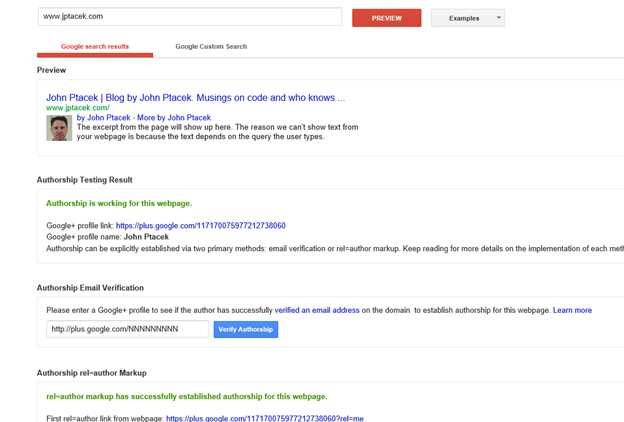Click the Preview heading
Screen dimensions: 624x422
(x=51, y=70)
